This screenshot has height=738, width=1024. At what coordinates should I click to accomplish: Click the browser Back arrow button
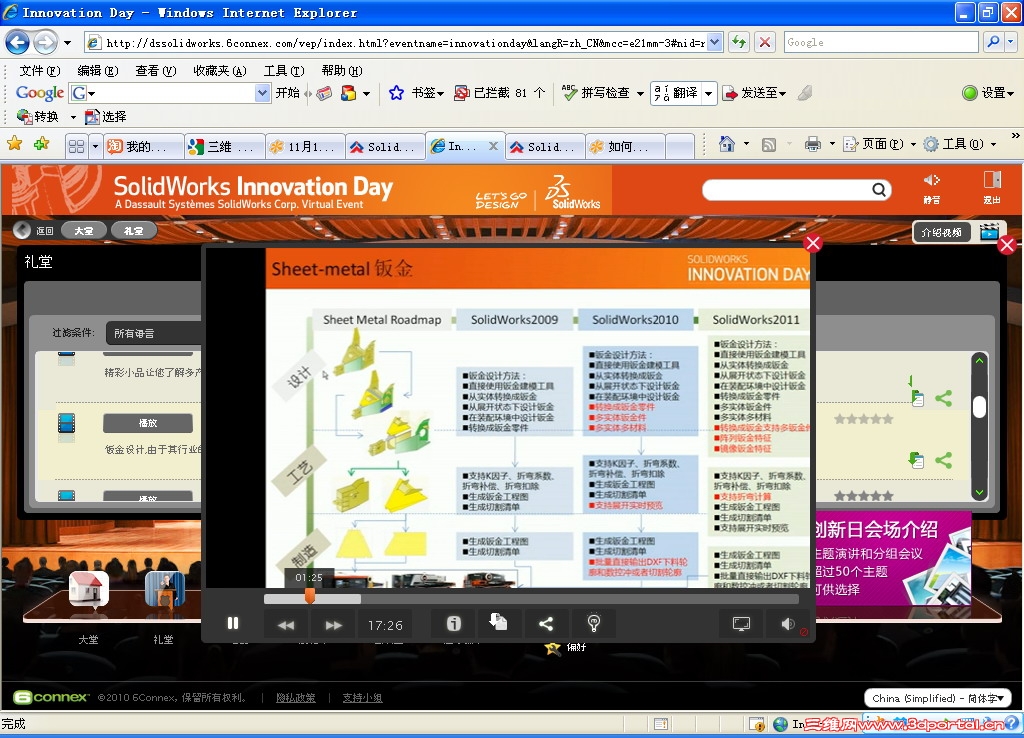(x=18, y=43)
